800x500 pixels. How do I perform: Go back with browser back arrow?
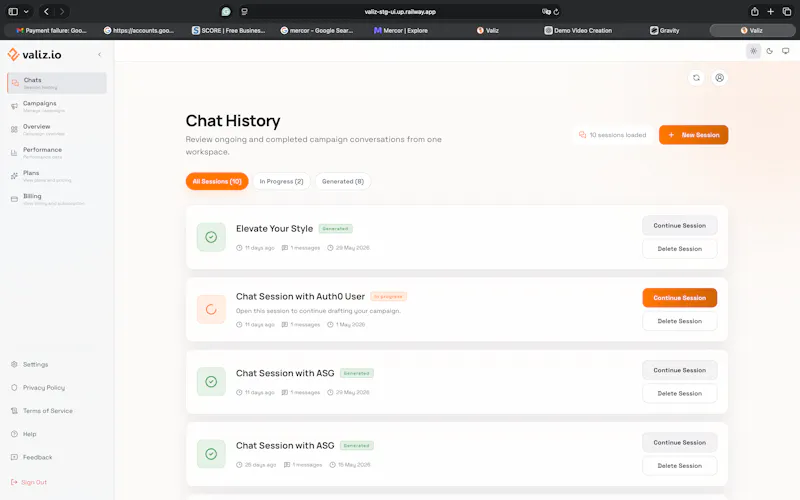coord(46,11)
